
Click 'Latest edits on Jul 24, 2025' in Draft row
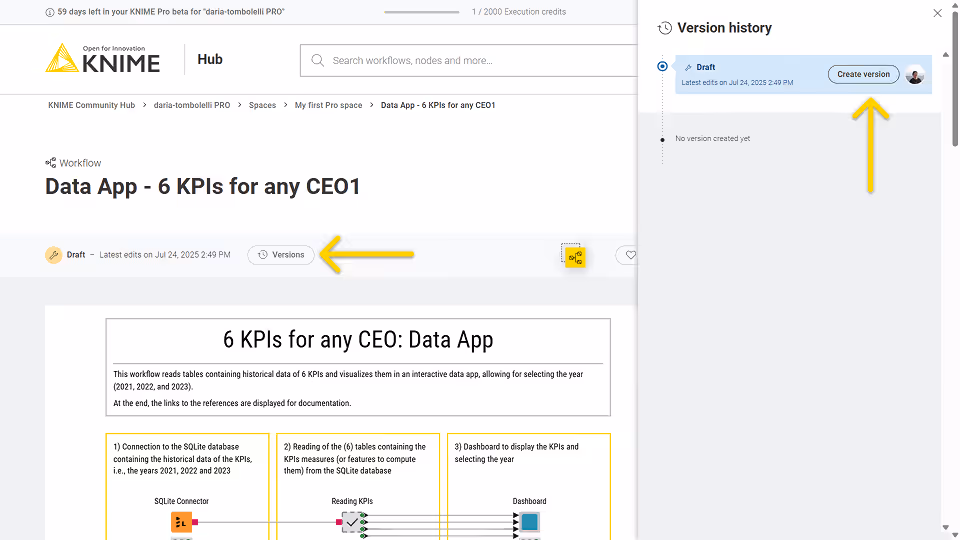pyautogui.click(x=737, y=83)
